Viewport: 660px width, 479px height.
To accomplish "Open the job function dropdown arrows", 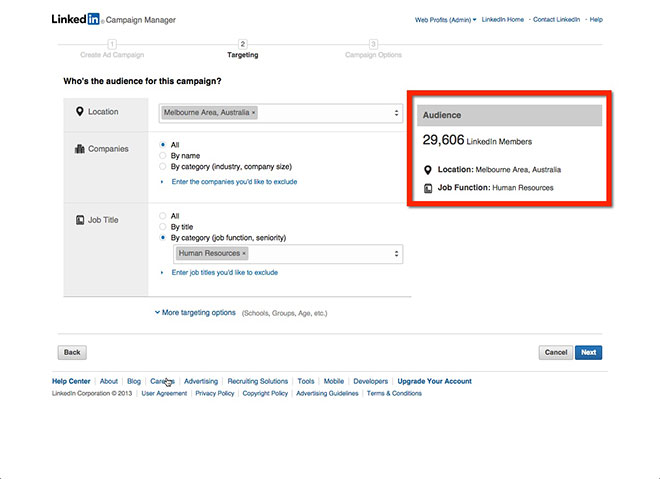I will tap(396, 254).
